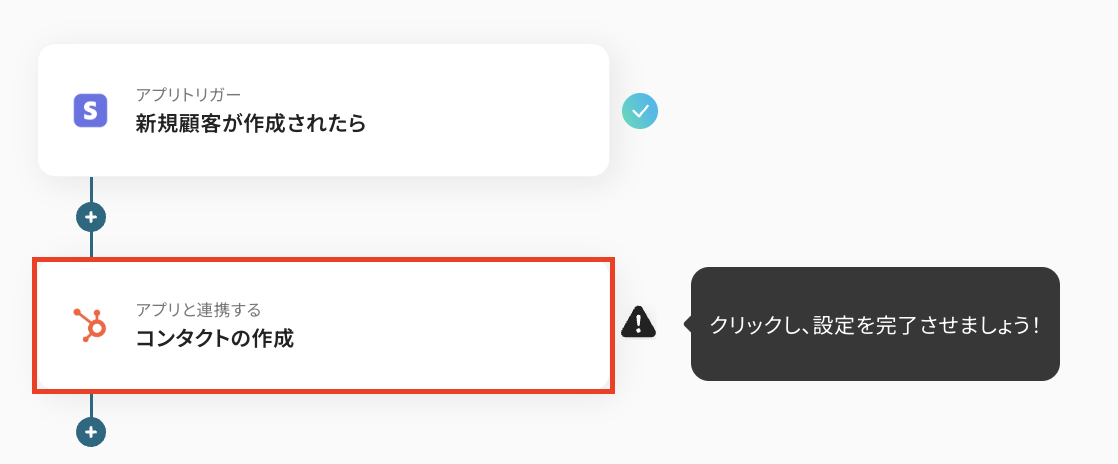The height and width of the screenshot is (464, 1118).
Task: Click the tooltip's left-pointing arrow tip
Action: tap(687, 324)
